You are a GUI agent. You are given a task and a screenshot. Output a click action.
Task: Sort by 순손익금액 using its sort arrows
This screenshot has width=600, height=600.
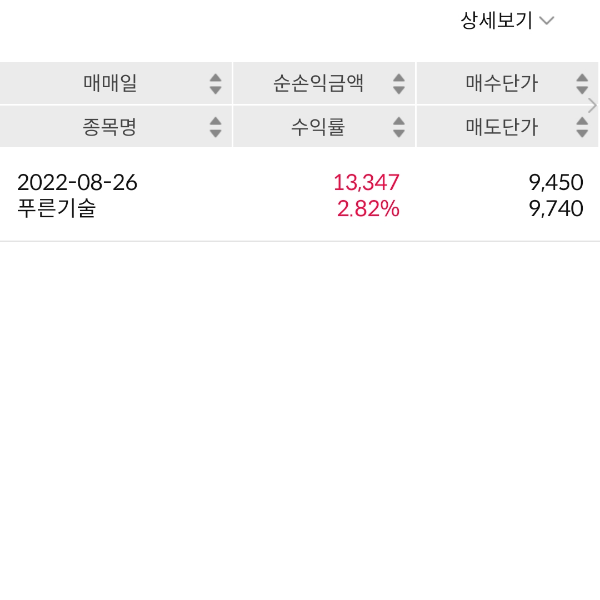tap(399, 84)
